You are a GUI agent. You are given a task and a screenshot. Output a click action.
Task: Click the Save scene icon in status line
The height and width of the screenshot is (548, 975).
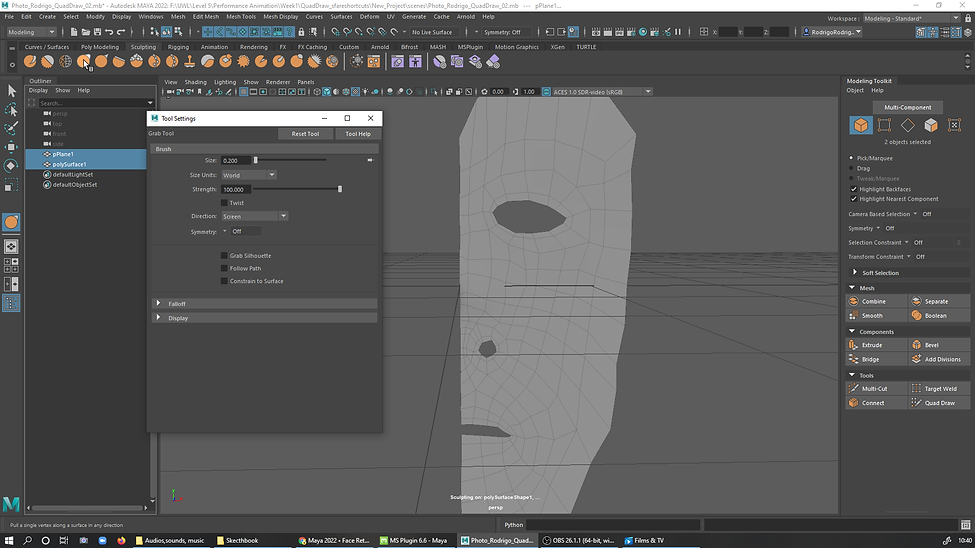pos(97,32)
